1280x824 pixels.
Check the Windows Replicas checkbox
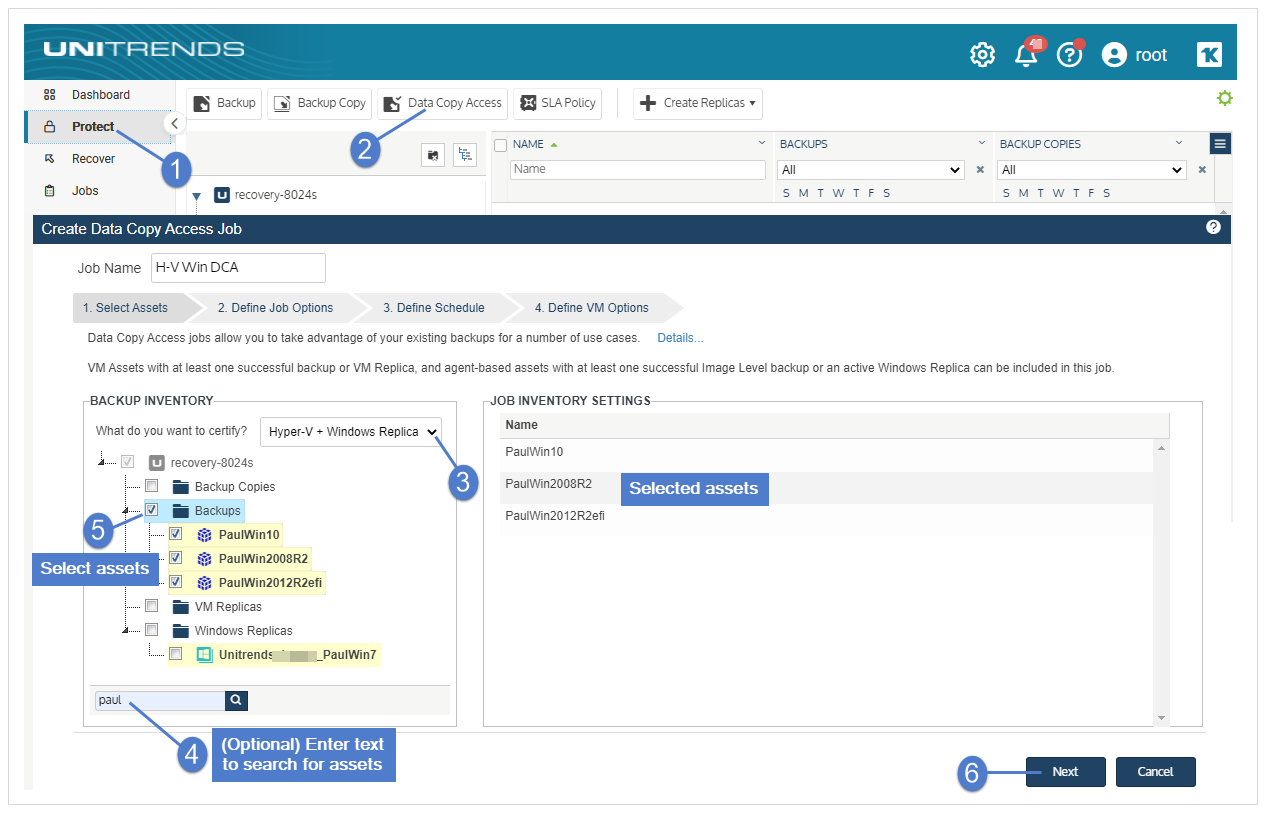(x=151, y=630)
